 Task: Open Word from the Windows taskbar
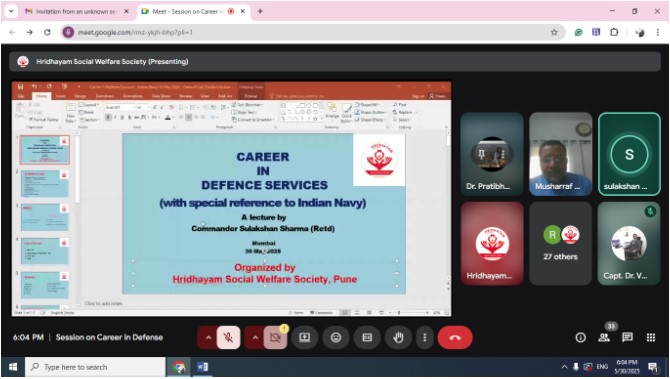click(203, 367)
